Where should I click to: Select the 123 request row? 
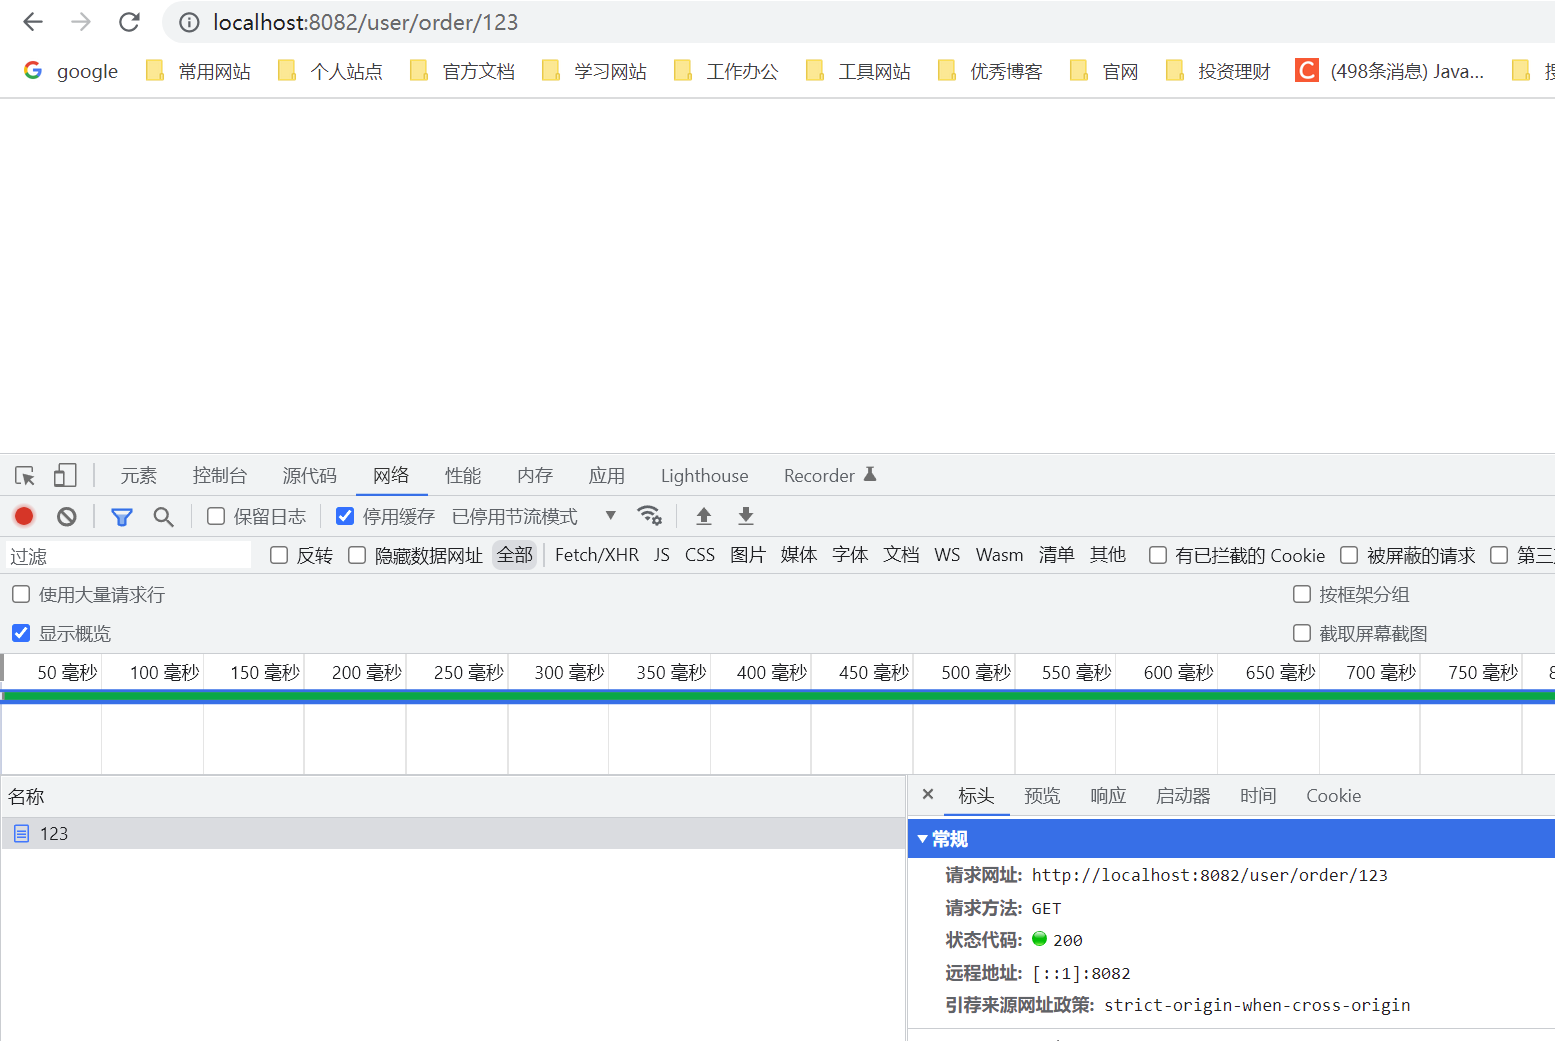click(453, 834)
